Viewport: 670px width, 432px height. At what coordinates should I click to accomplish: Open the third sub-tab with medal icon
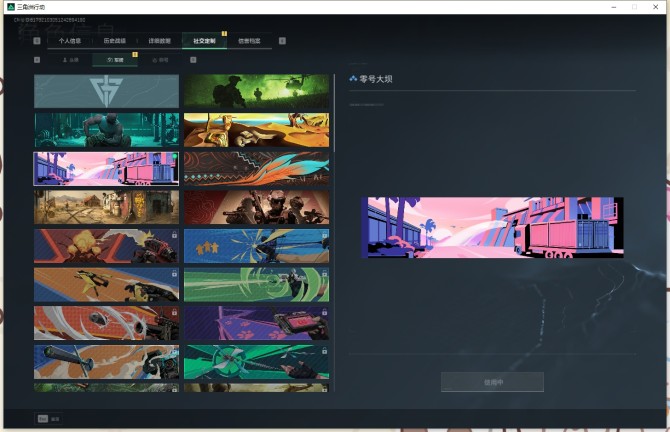point(160,60)
